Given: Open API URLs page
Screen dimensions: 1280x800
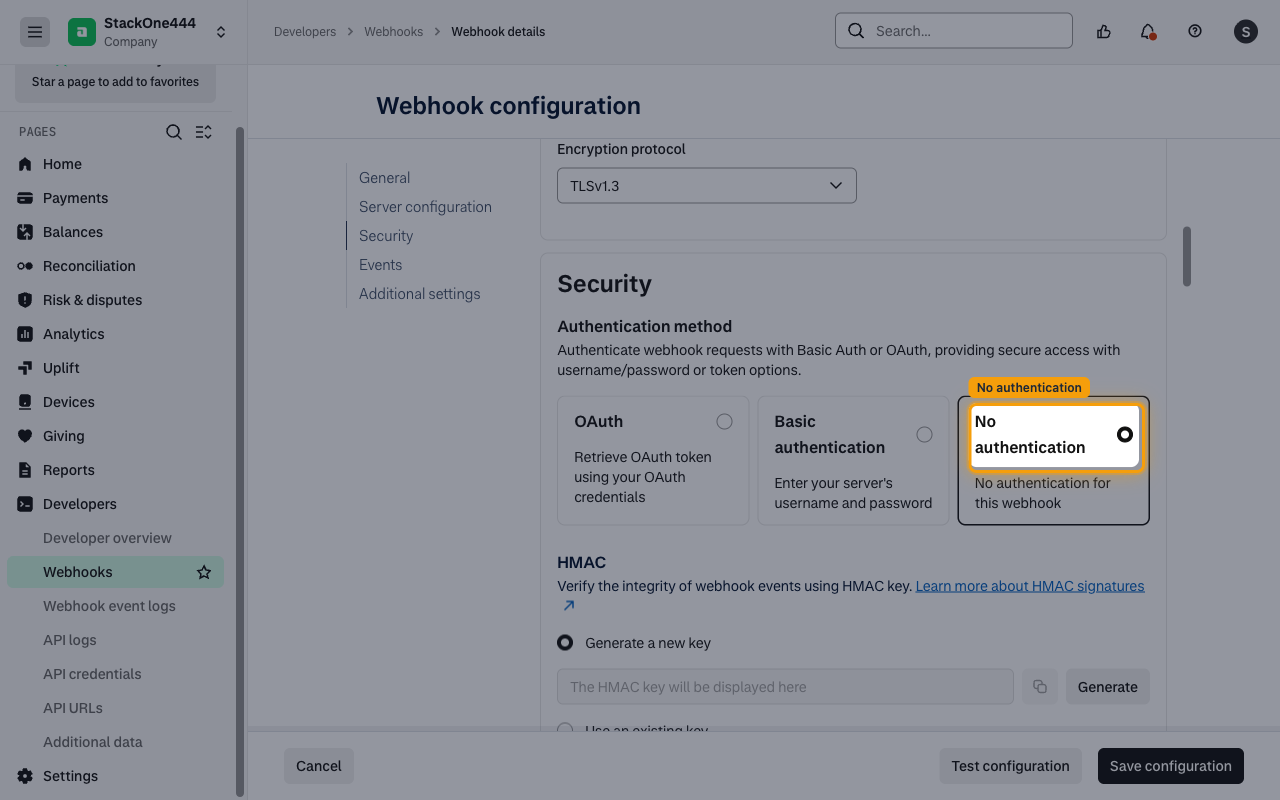Looking at the screenshot, I should [x=73, y=708].
